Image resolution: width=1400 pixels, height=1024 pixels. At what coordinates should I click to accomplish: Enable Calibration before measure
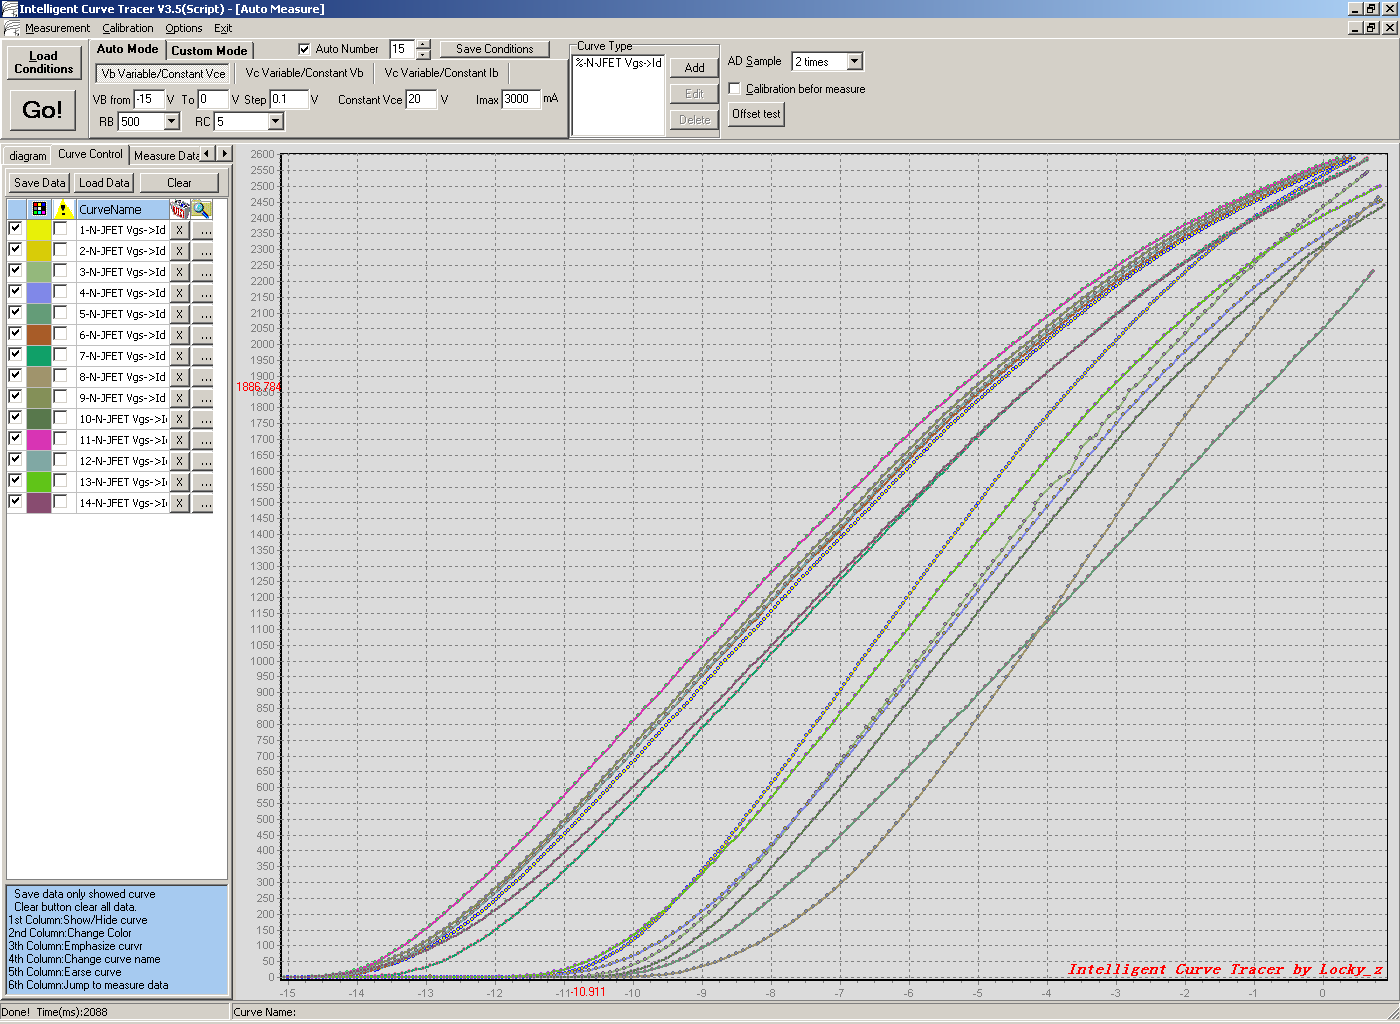click(x=735, y=89)
